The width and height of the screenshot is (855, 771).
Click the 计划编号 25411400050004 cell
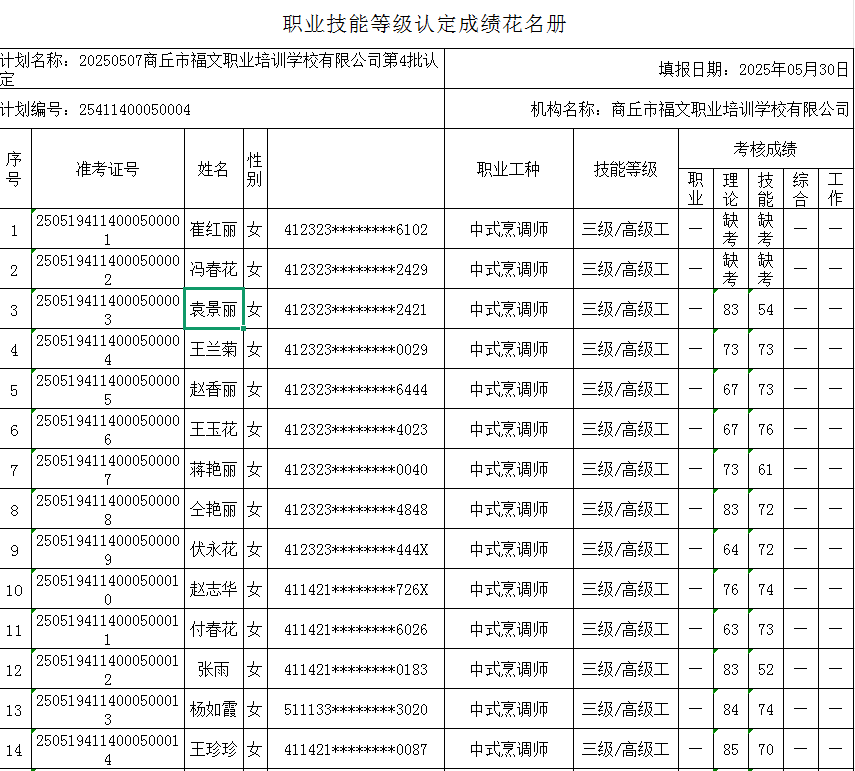click(222, 109)
